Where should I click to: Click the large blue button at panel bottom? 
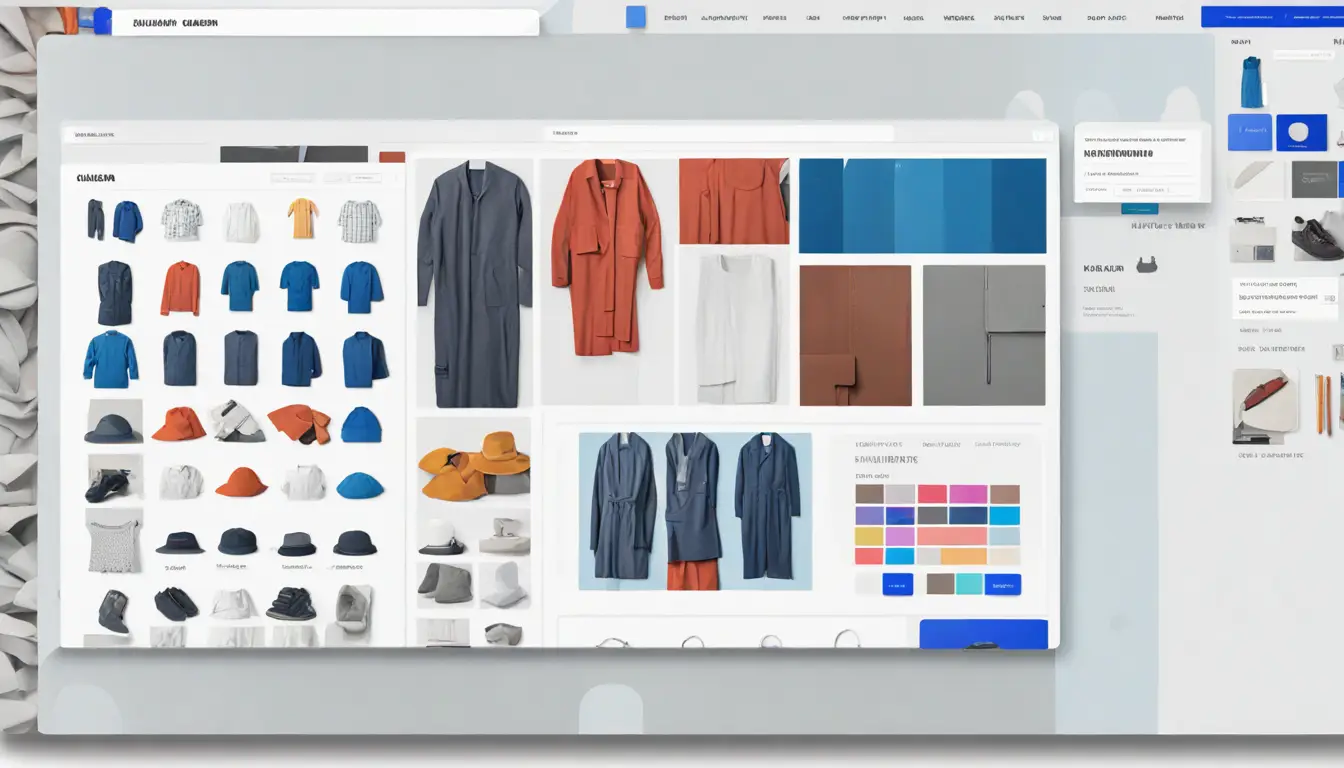coord(983,634)
